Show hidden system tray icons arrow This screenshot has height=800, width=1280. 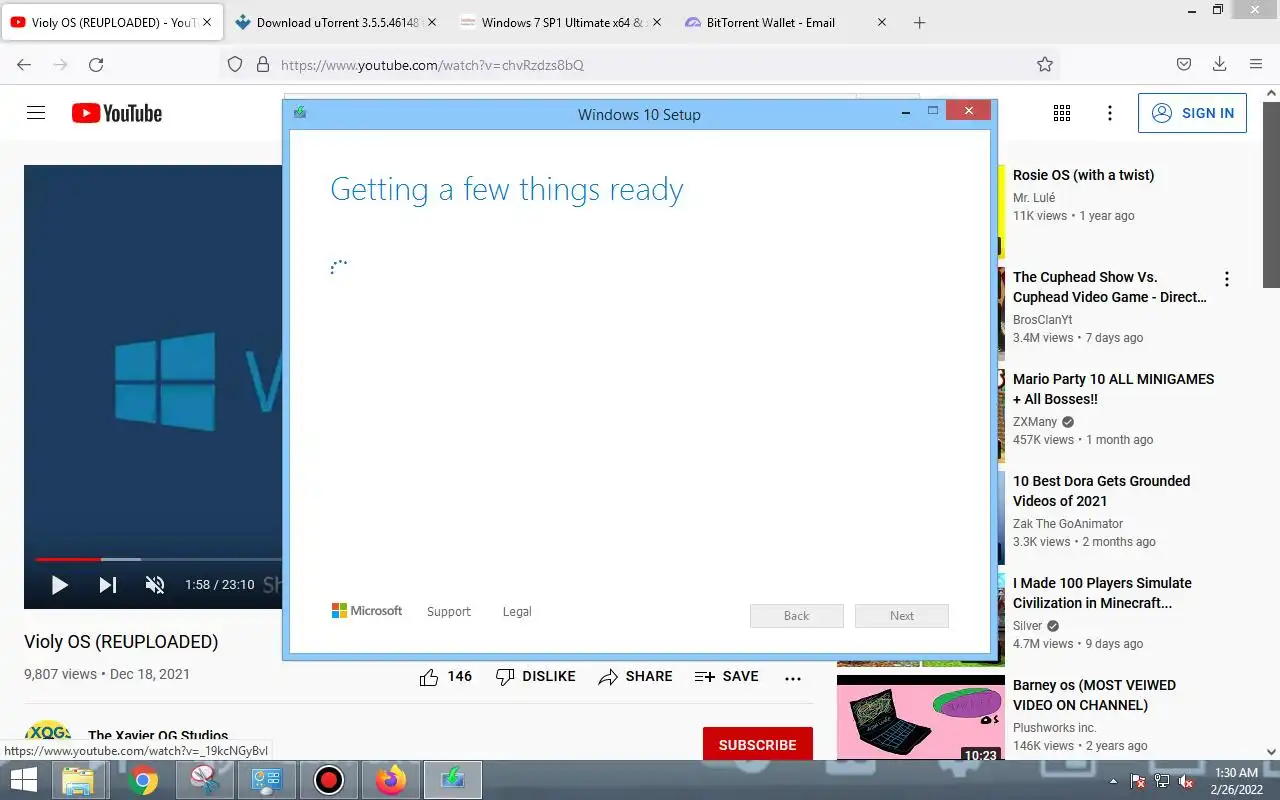click(1114, 781)
